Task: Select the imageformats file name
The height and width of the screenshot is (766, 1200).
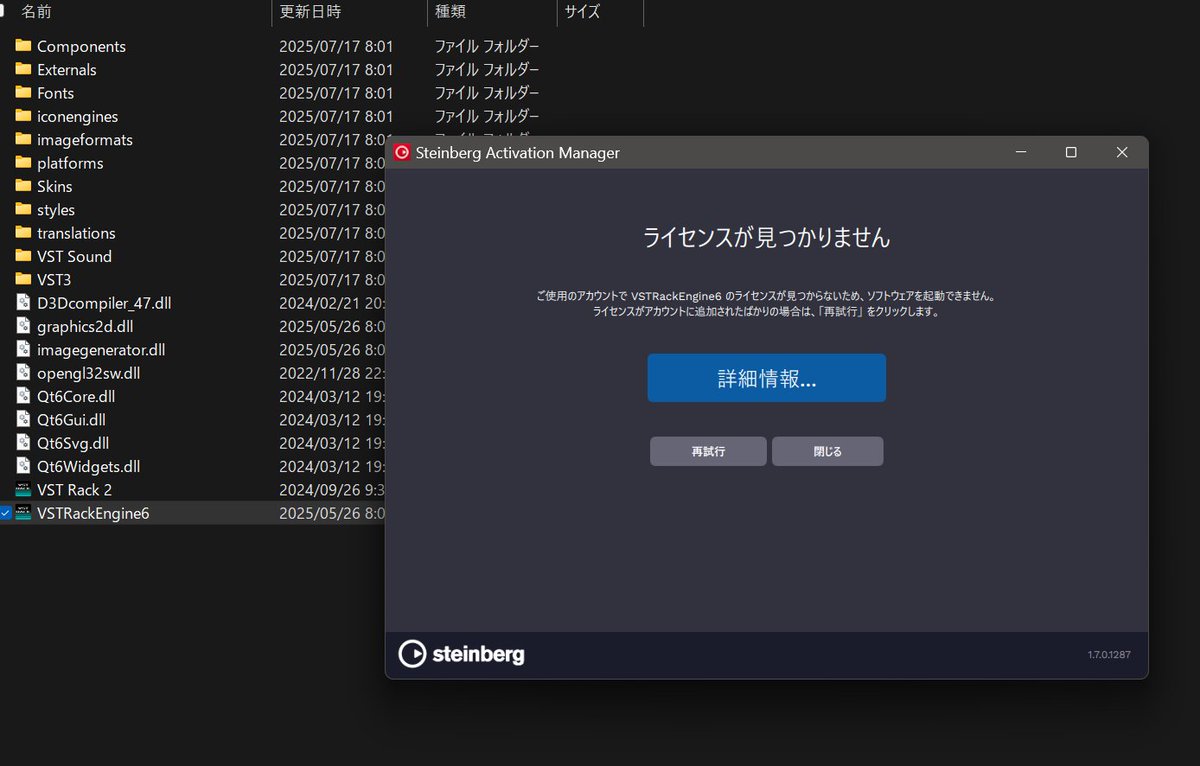Action: click(x=85, y=139)
